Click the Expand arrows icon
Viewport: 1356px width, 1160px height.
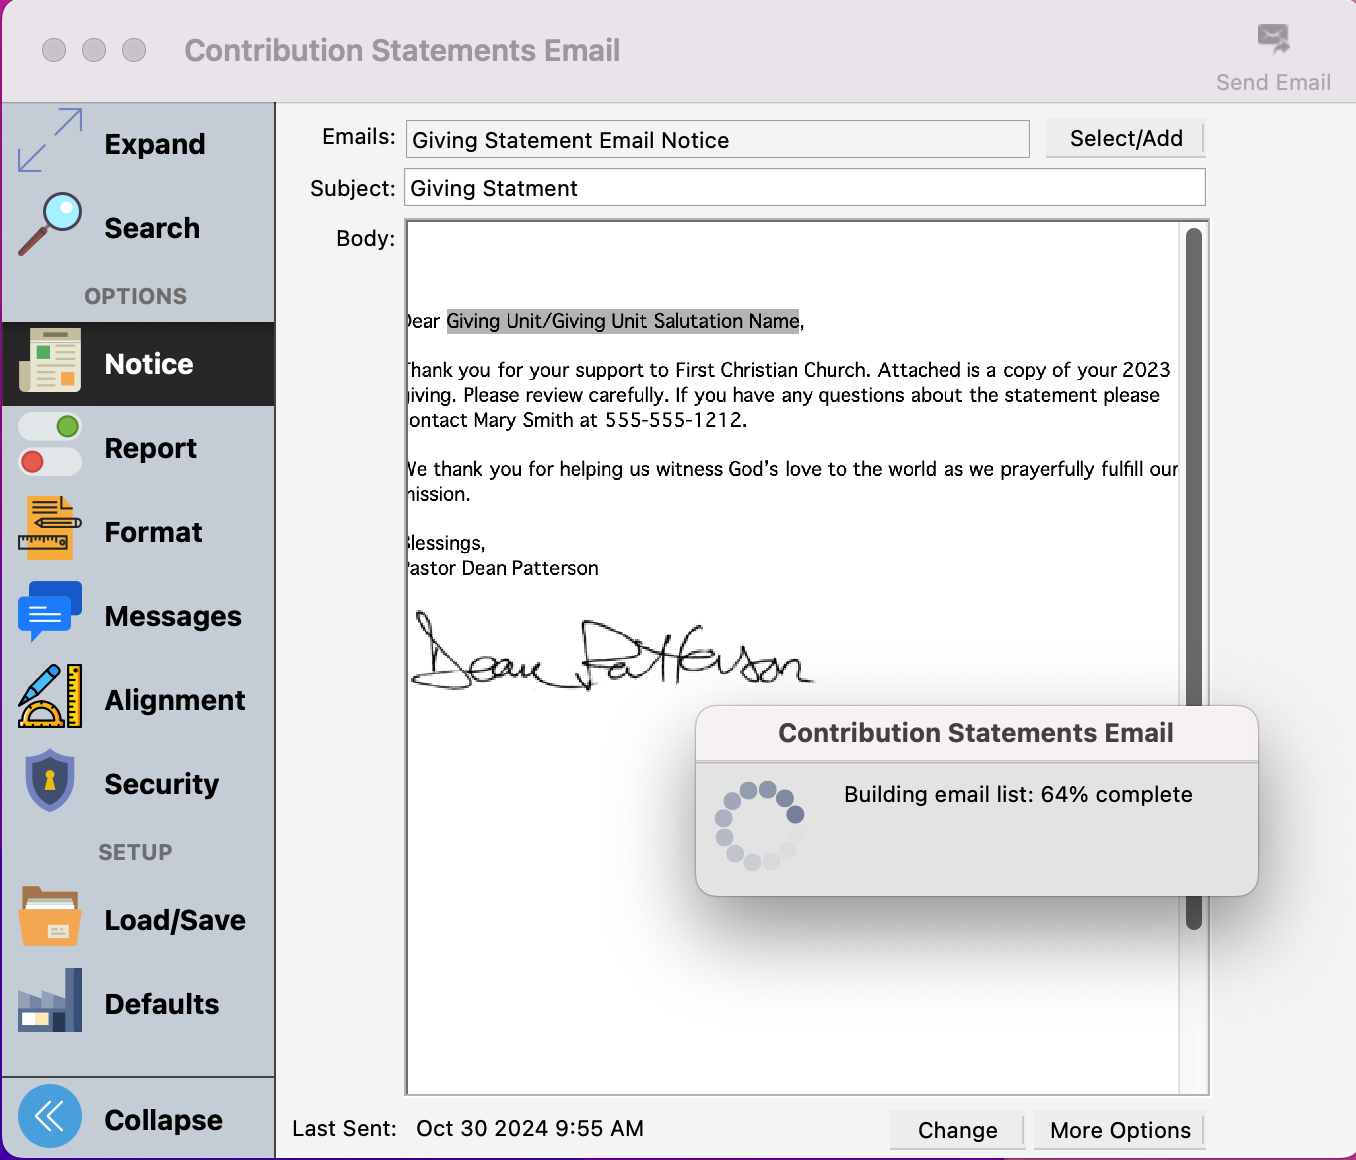tap(50, 141)
